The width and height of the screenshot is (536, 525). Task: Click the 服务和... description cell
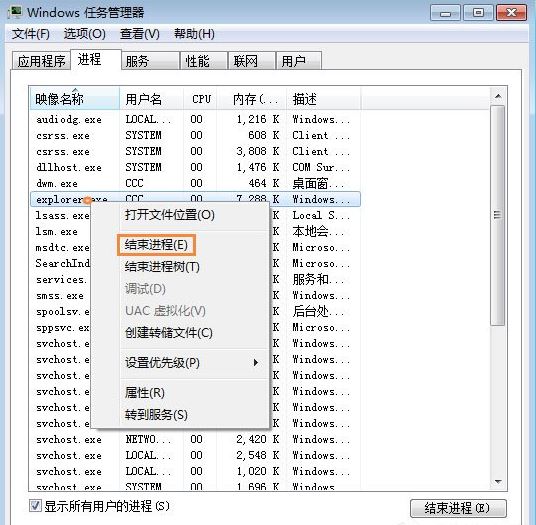coord(318,280)
